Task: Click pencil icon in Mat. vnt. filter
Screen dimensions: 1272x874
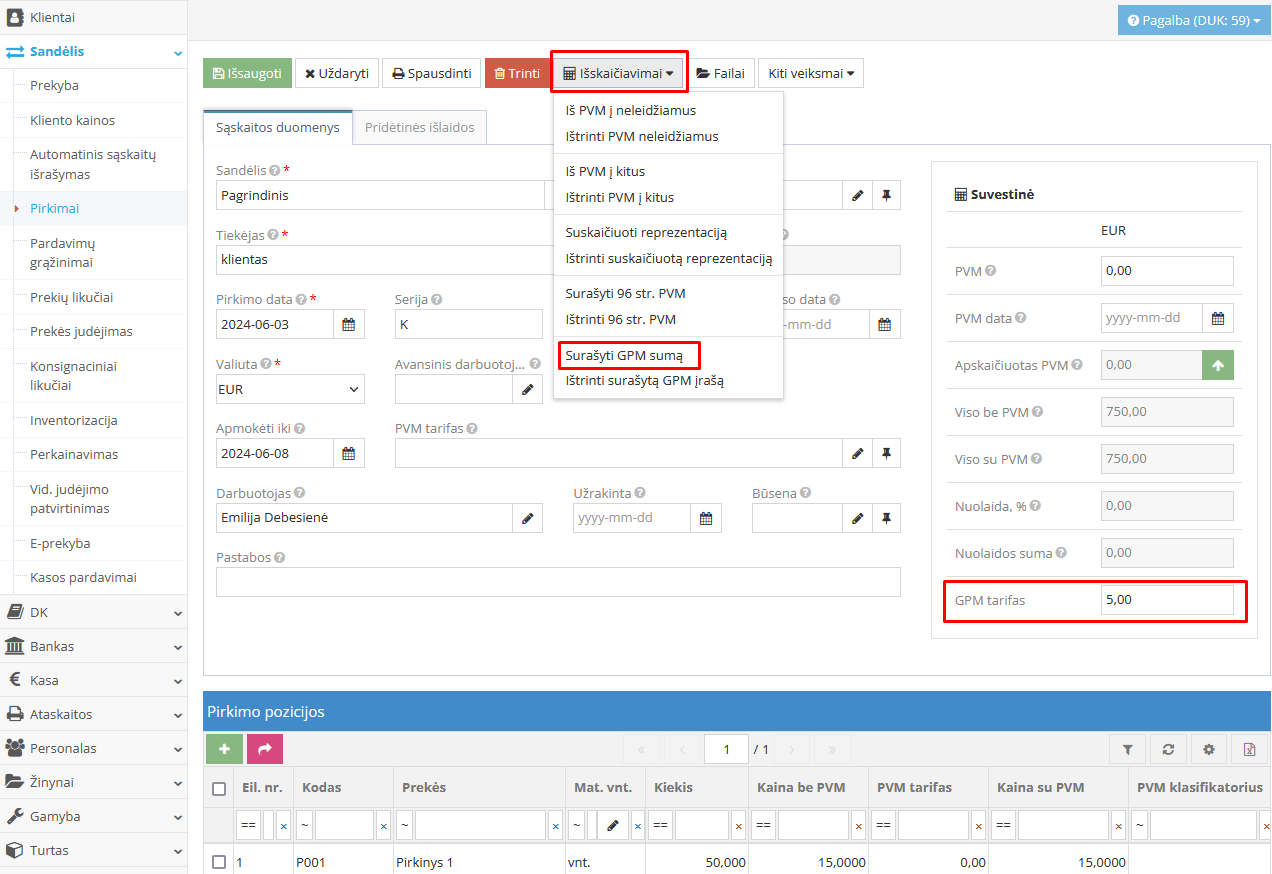Action: tap(612, 826)
